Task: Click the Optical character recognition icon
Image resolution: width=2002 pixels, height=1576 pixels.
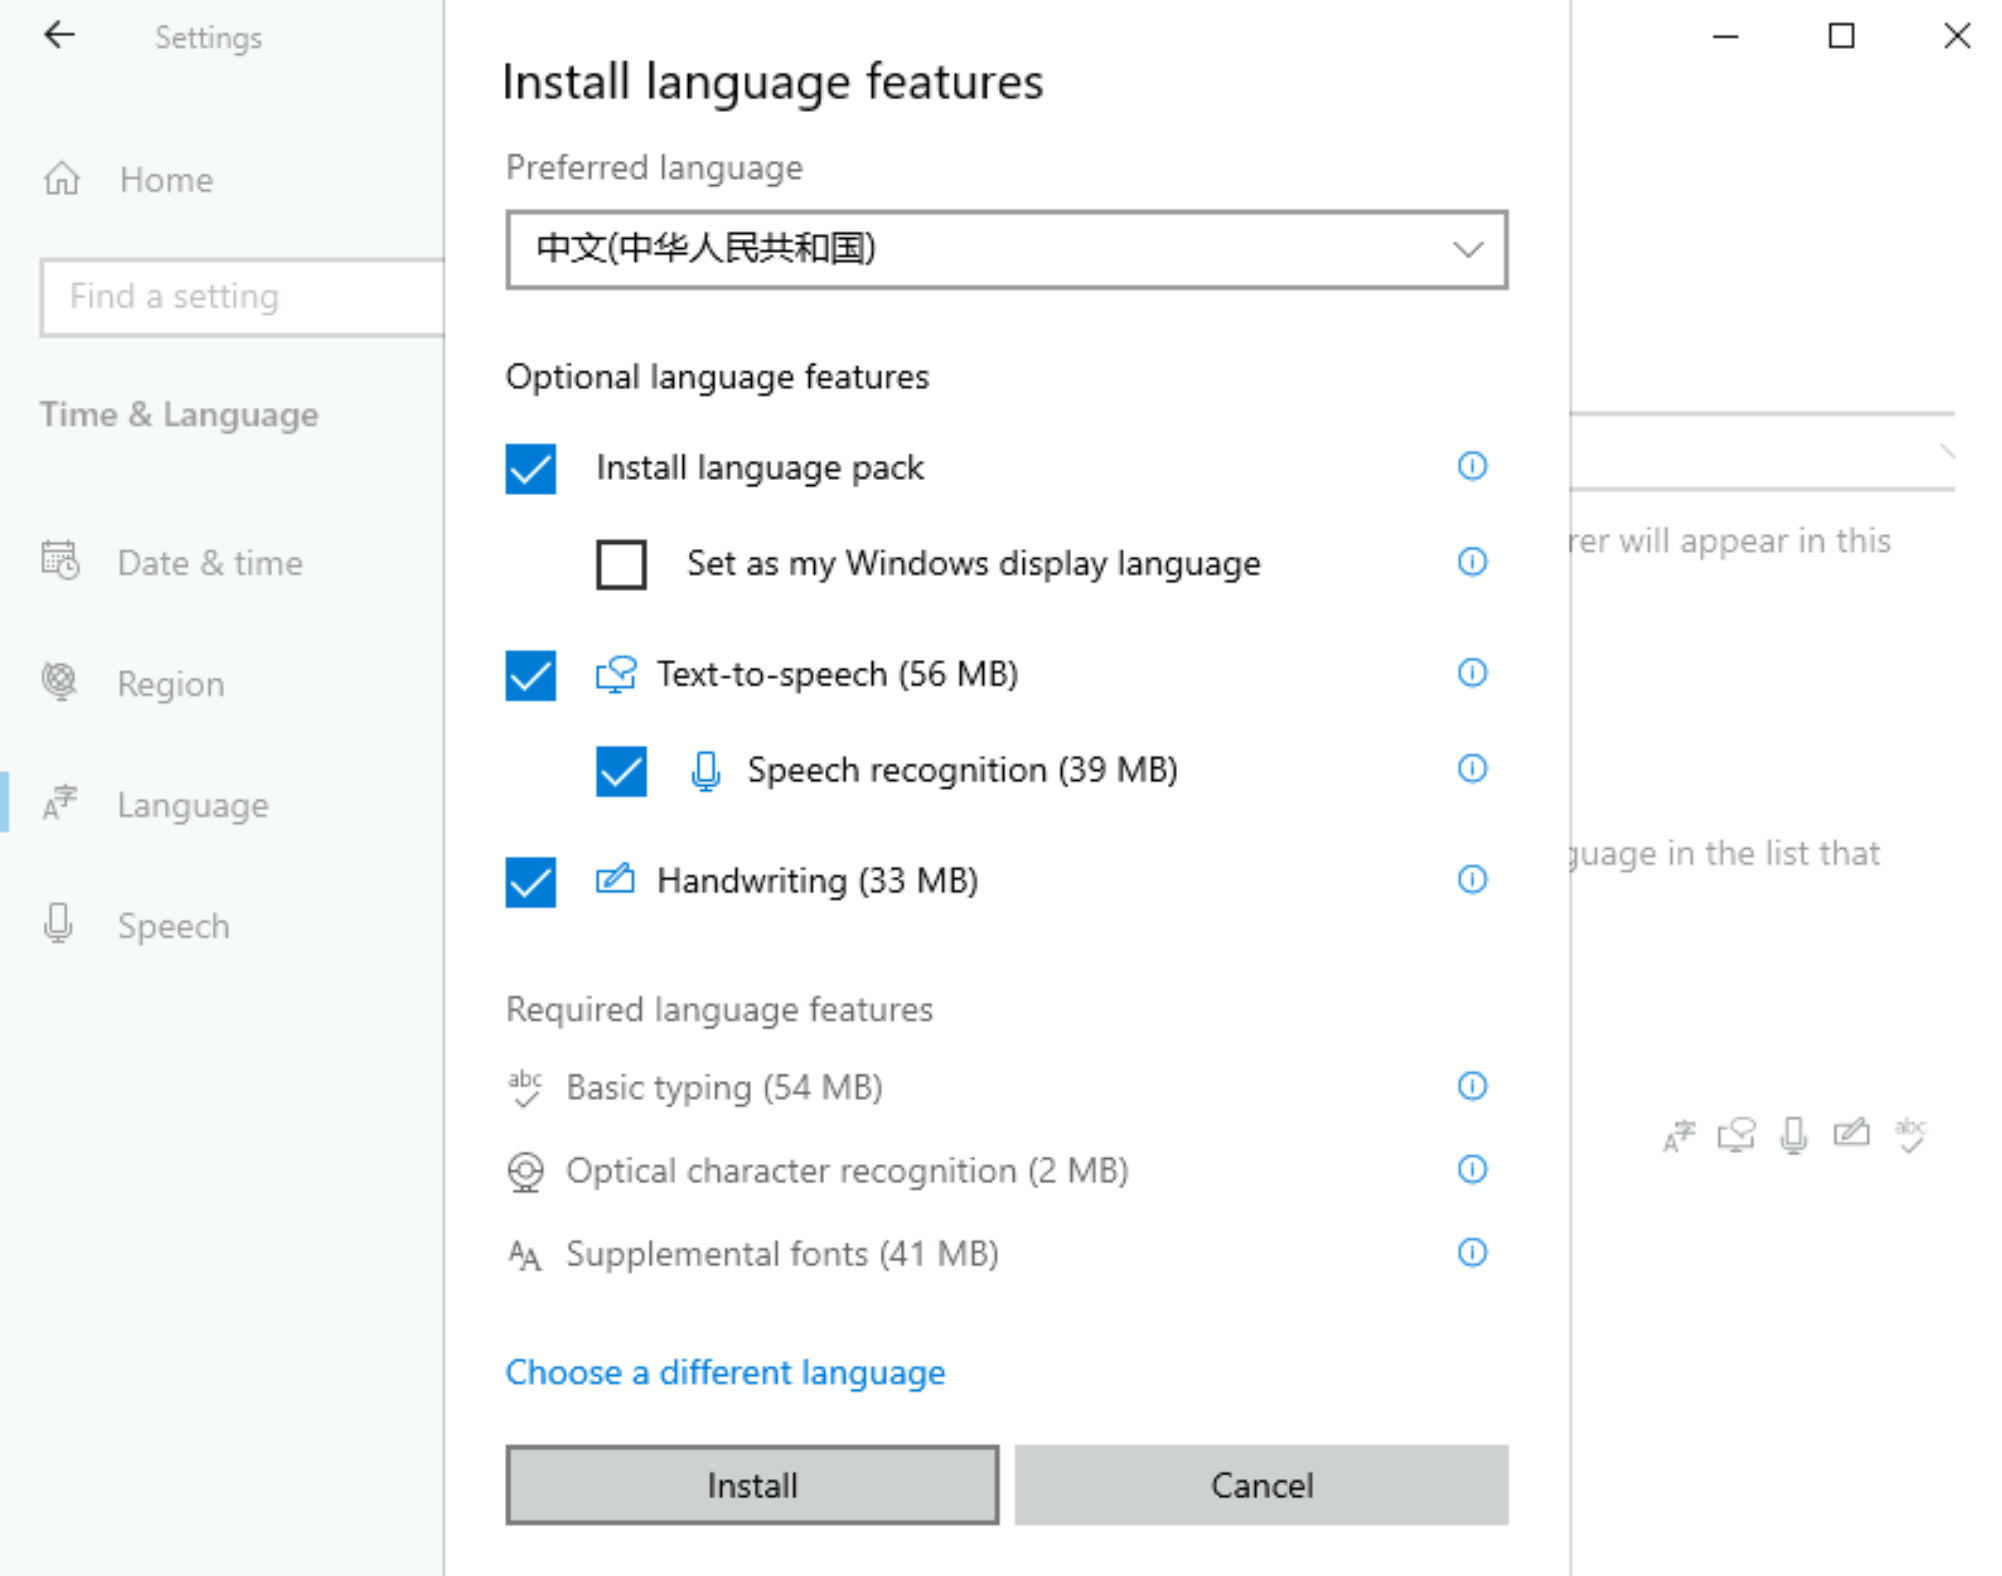Action: point(525,1172)
